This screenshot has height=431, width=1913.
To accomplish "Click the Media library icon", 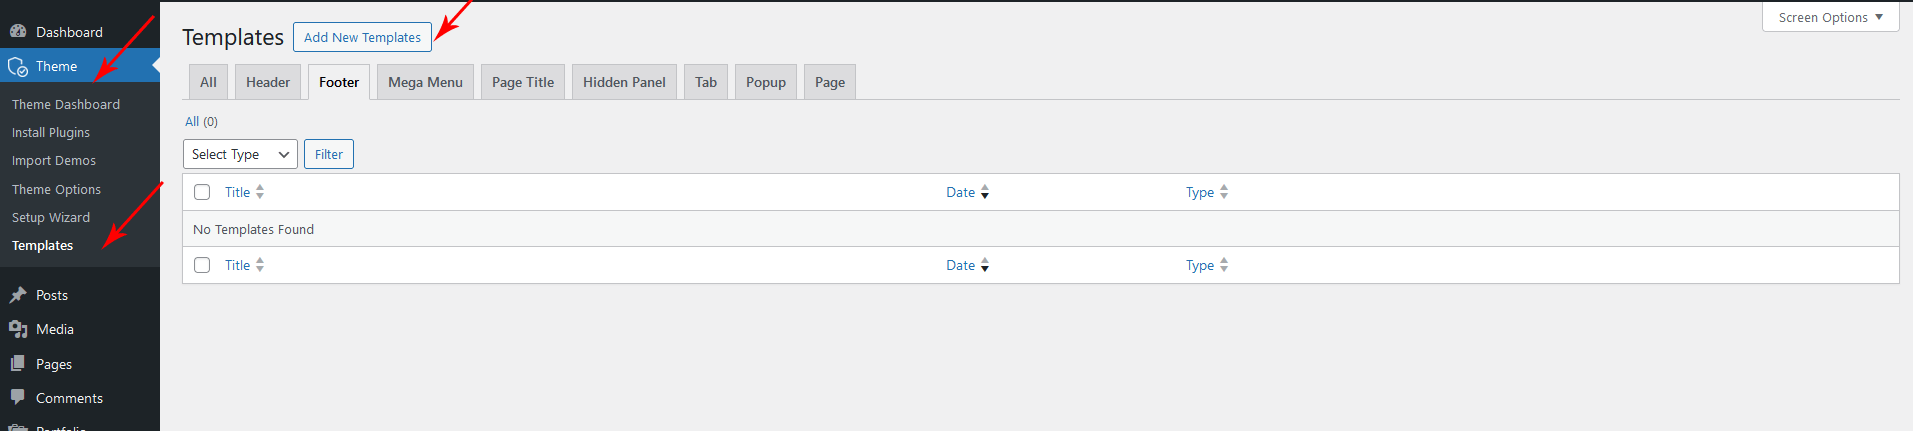I will 18,329.
